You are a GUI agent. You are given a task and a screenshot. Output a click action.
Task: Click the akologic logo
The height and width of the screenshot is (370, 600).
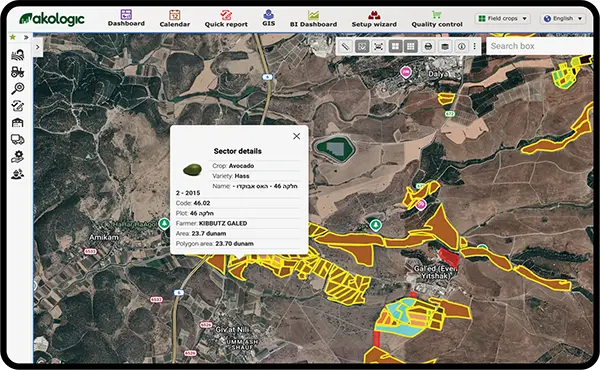click(x=52, y=19)
